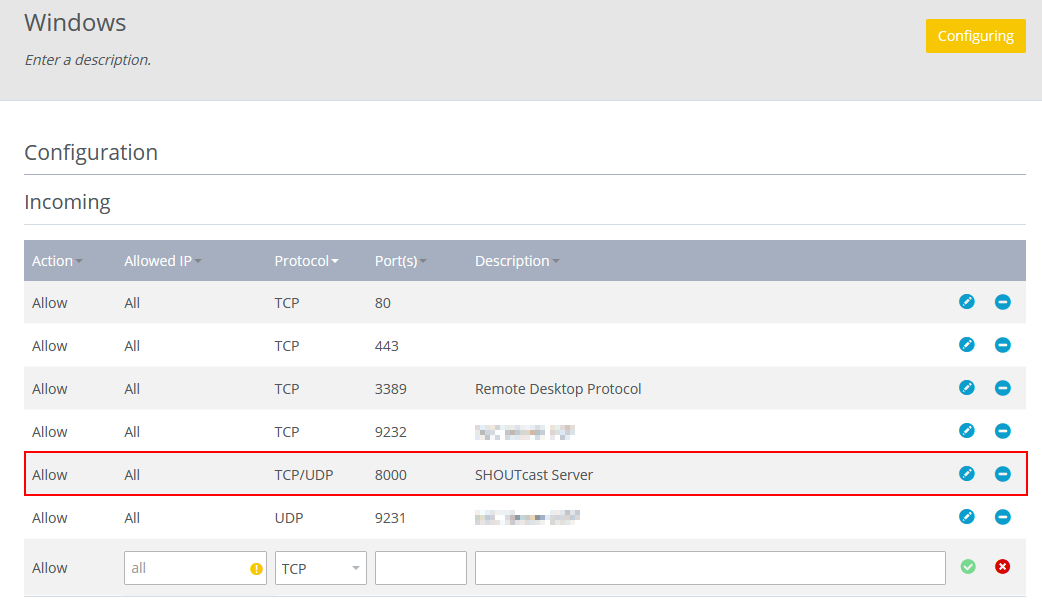The width and height of the screenshot is (1042, 615).
Task: Delete the port 9232 rule
Action: 1003,431
